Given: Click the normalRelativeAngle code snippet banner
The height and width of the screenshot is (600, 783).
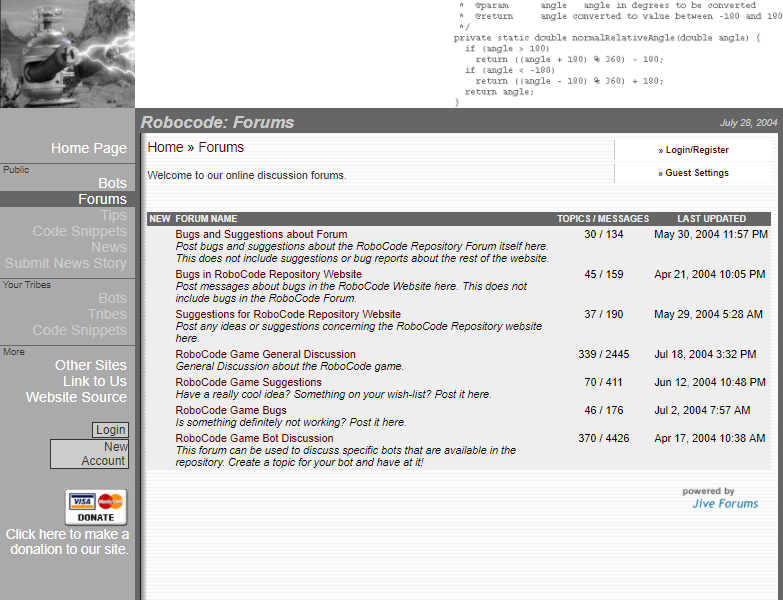Looking at the screenshot, I should [617, 53].
